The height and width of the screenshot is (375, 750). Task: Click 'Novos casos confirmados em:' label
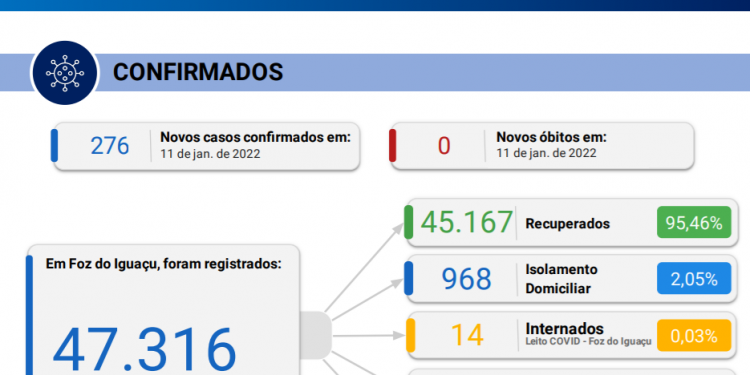coord(255,137)
